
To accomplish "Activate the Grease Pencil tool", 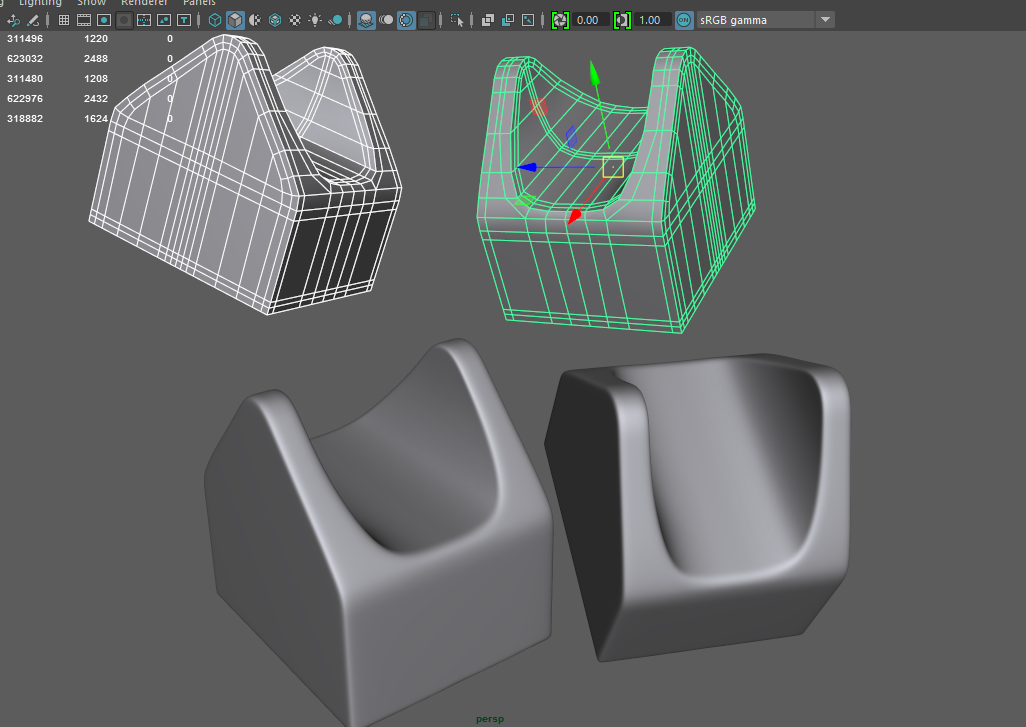I will [x=33, y=20].
